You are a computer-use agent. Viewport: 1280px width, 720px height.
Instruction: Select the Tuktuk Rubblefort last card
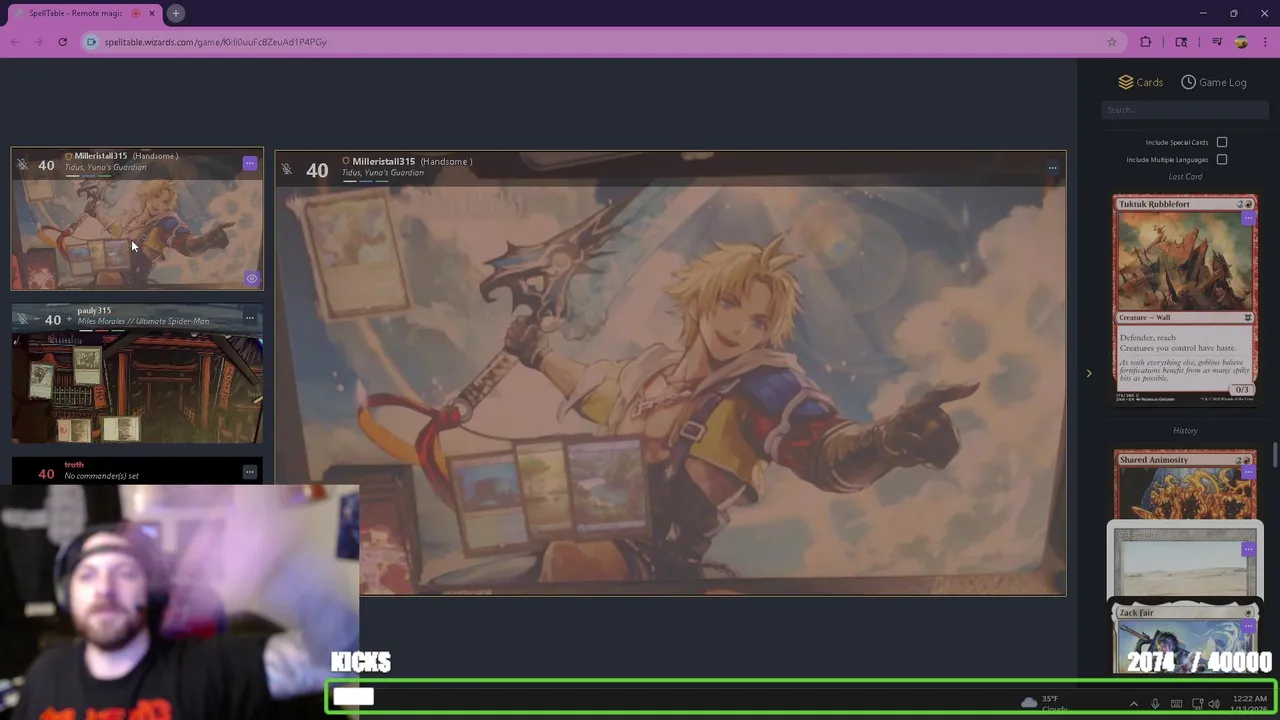pos(1185,299)
